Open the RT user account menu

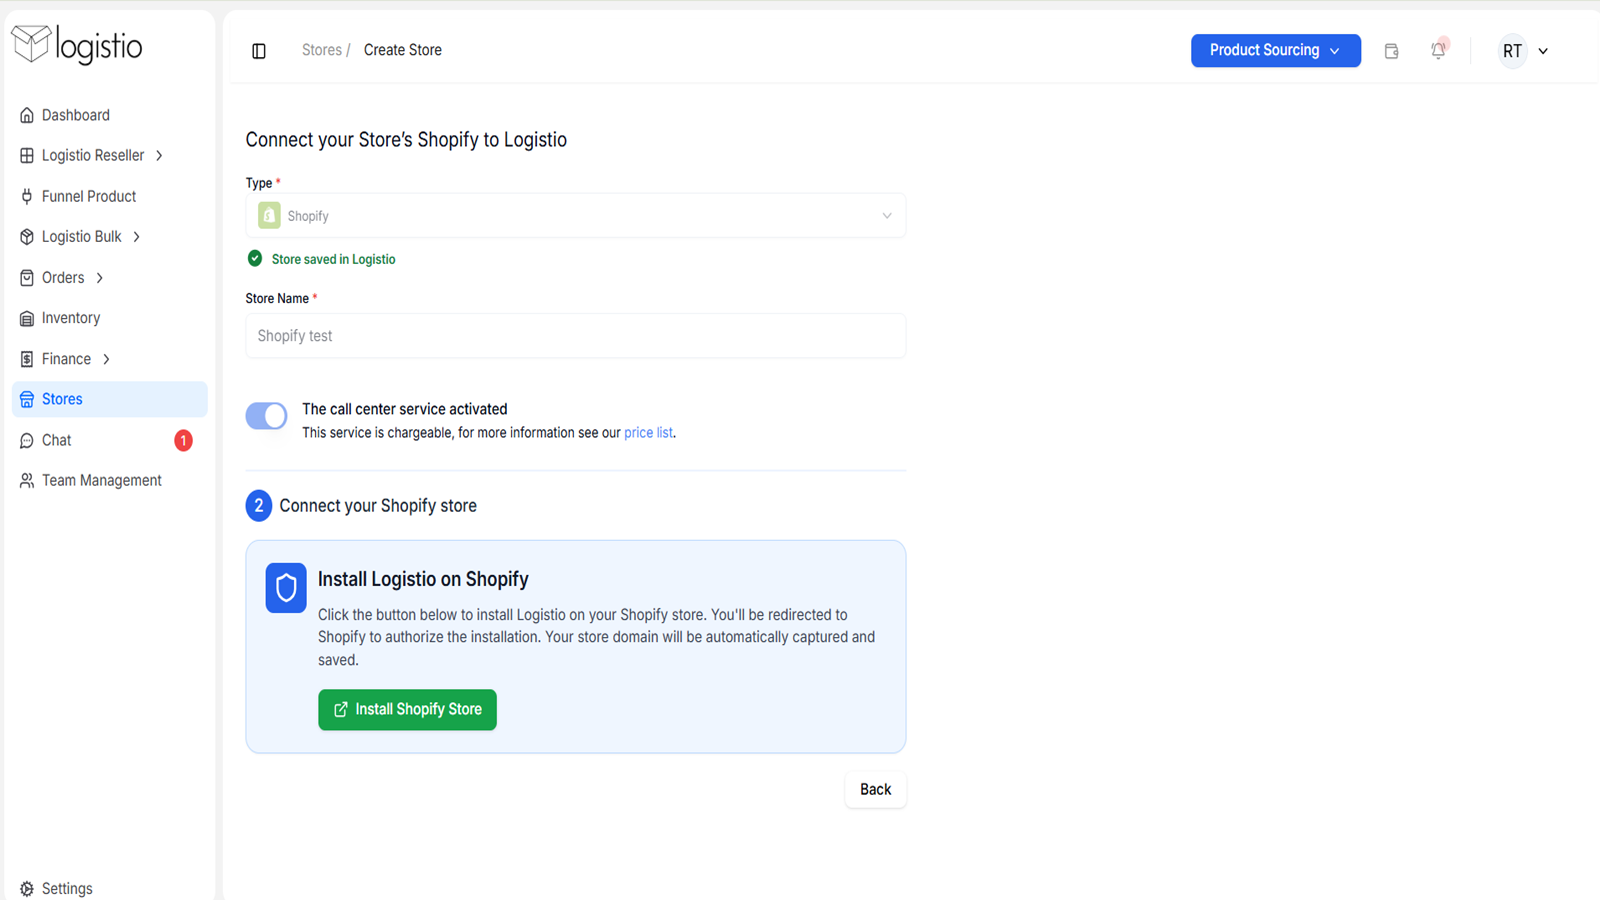[x=1523, y=51]
